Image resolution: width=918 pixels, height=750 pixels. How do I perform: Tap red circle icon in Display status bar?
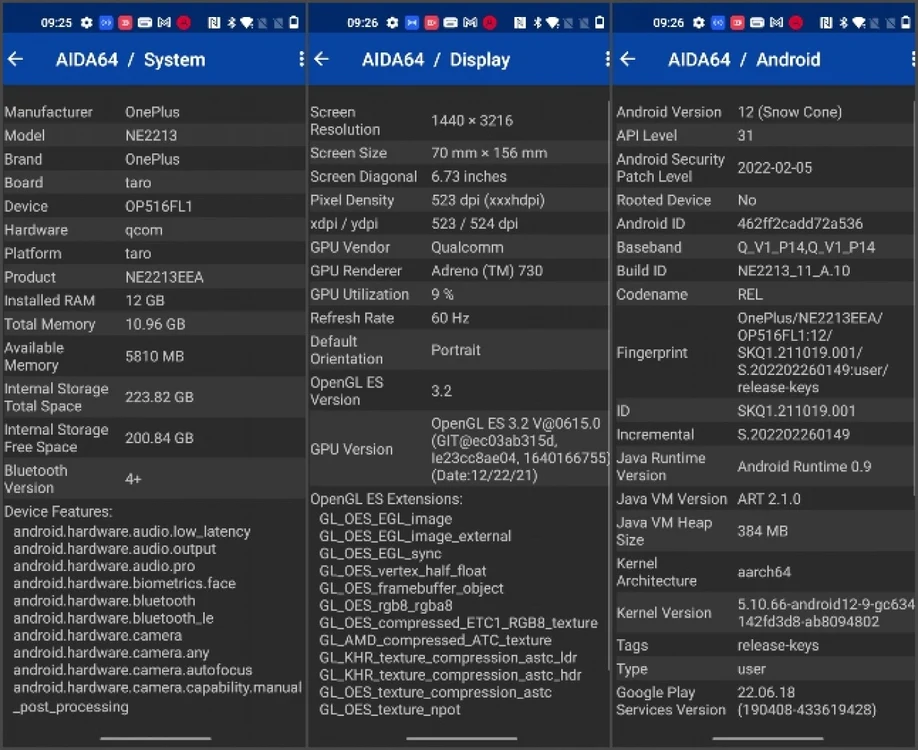(x=490, y=23)
